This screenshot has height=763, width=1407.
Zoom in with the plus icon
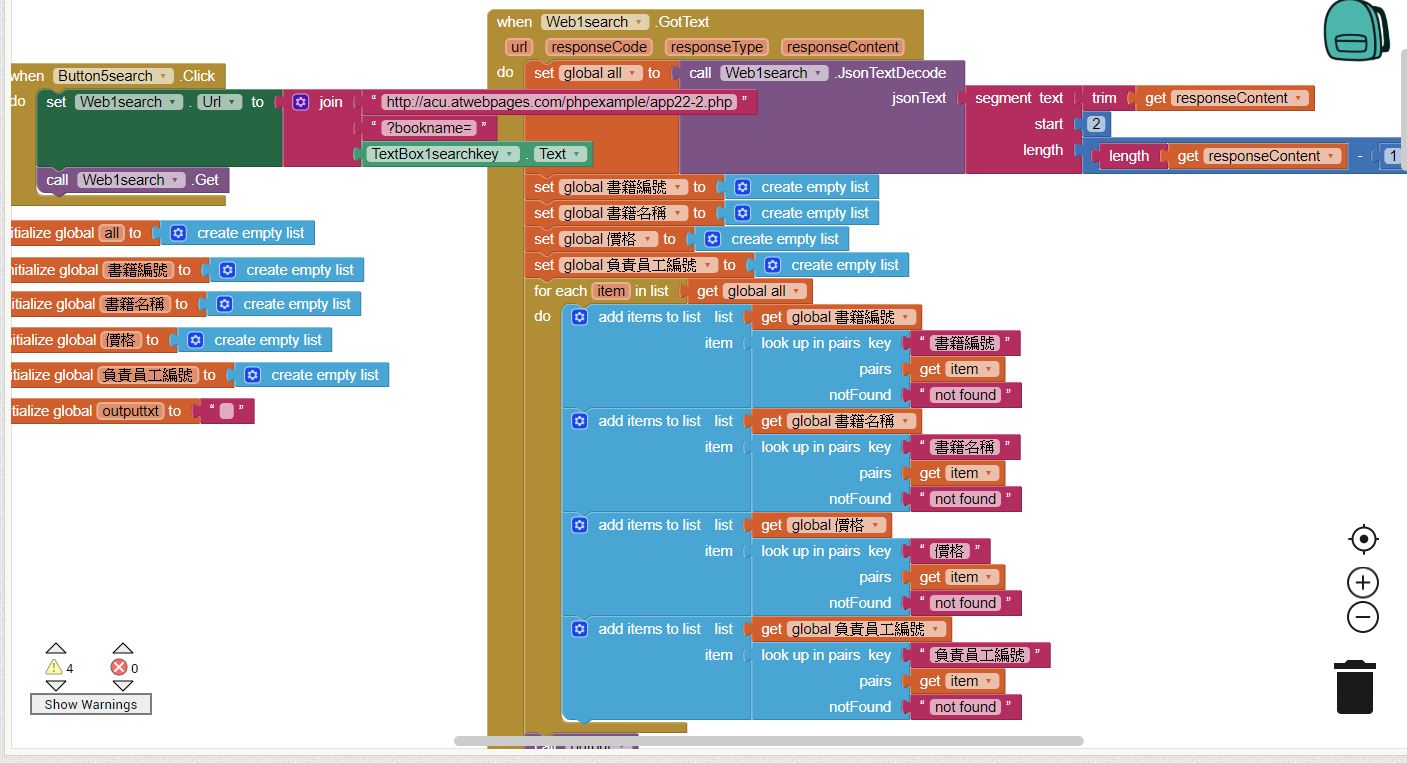pos(1363,583)
